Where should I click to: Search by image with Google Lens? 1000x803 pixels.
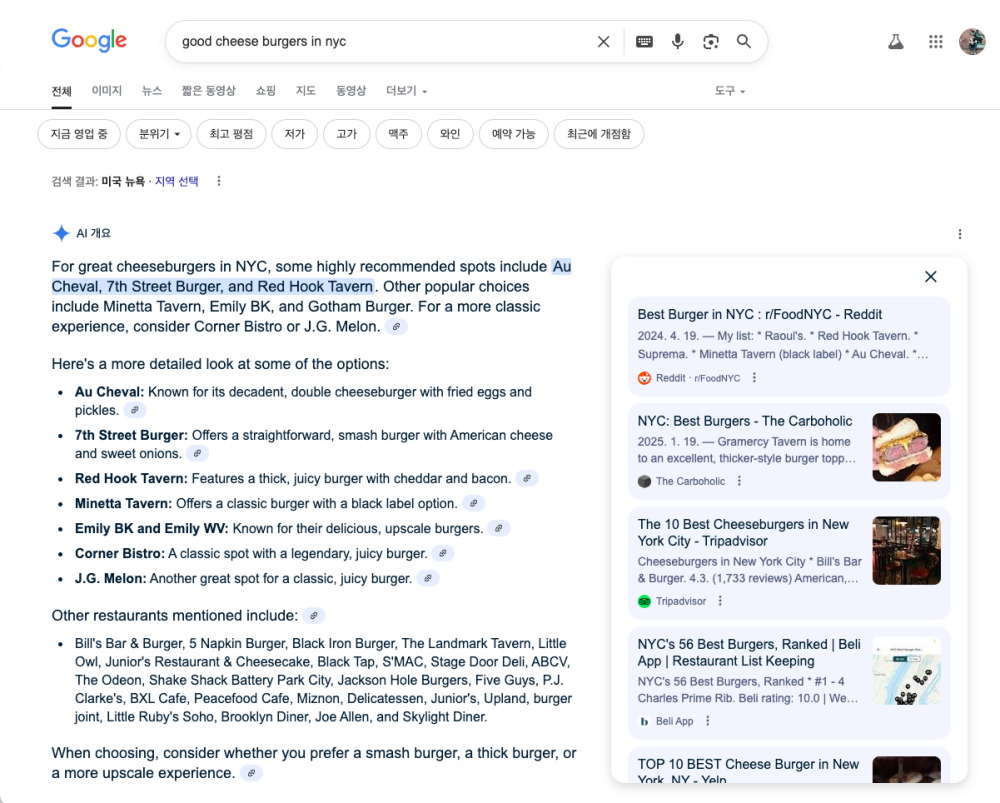[711, 42]
